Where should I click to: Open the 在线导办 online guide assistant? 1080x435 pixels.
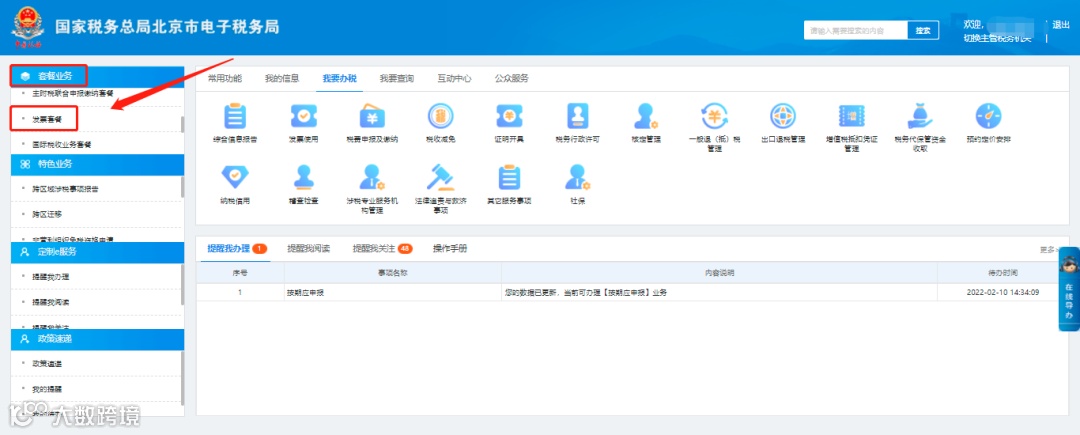tap(1068, 289)
